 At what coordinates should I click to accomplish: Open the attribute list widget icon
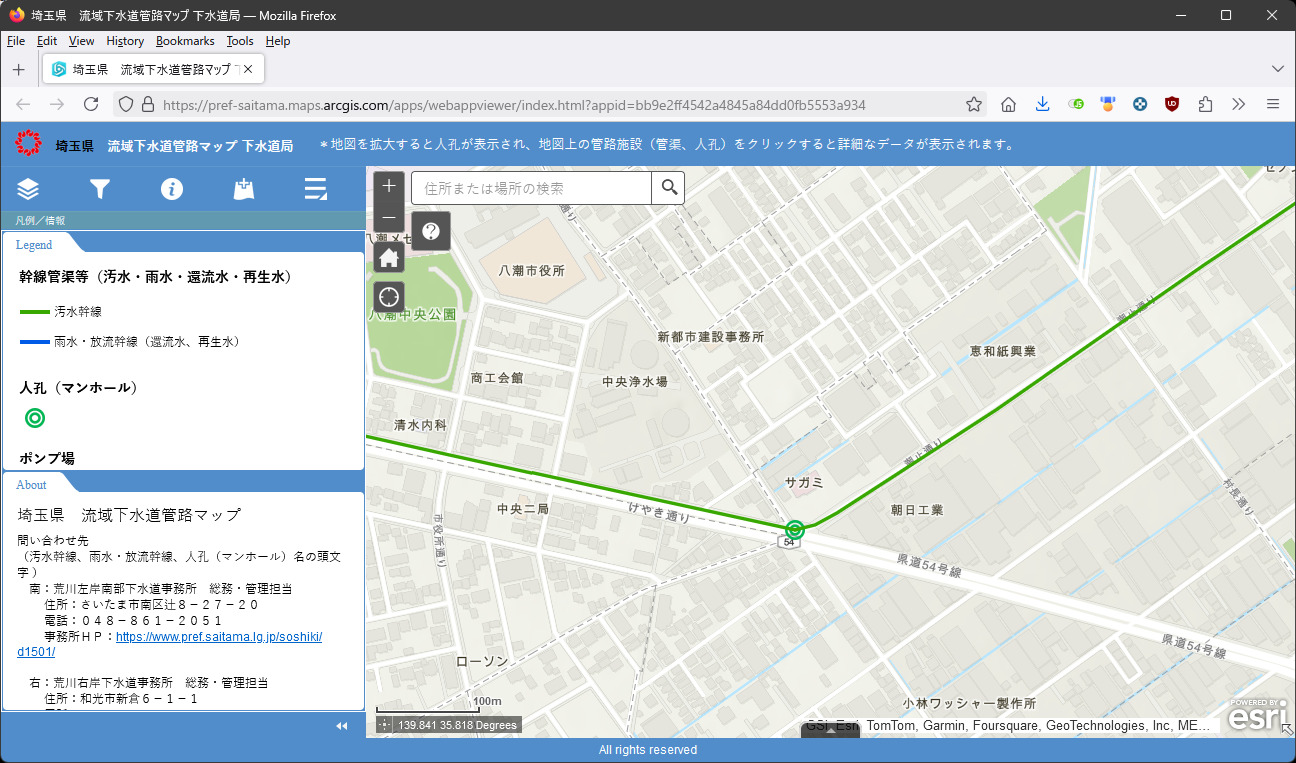coord(316,189)
